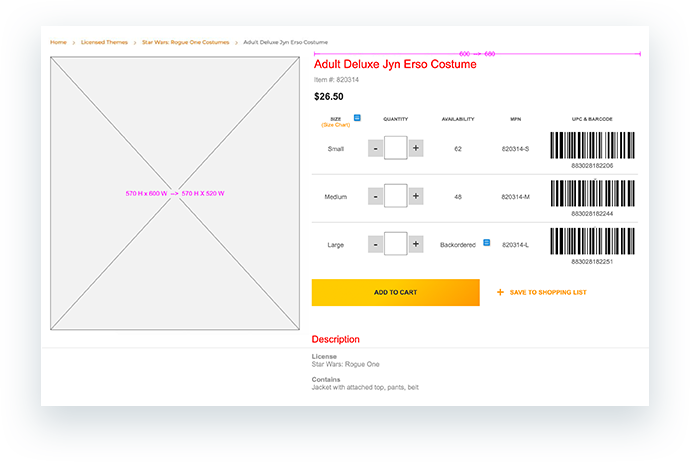
Task: Open Star Wars: Rogue One Costumes breadcrumb
Action: 185,42
